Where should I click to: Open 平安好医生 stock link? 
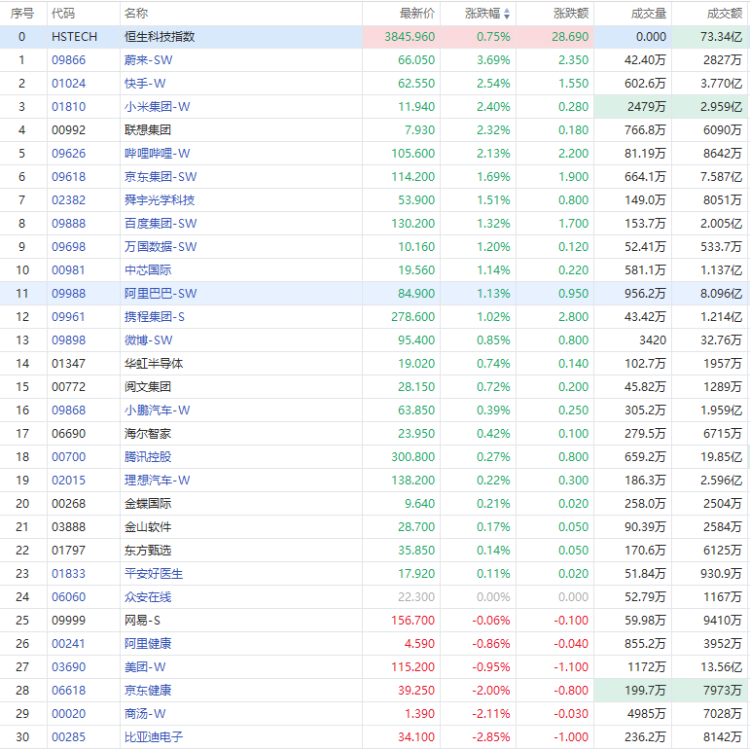tap(154, 574)
